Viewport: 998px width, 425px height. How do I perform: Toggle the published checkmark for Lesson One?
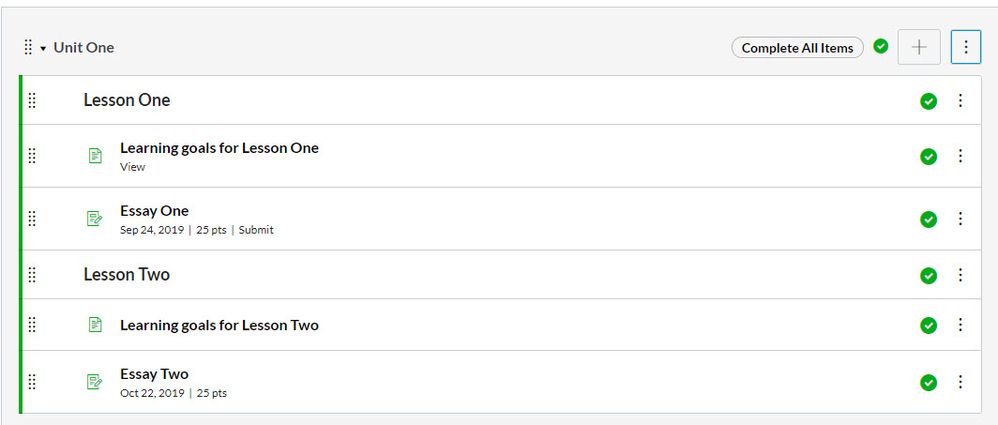pos(928,100)
